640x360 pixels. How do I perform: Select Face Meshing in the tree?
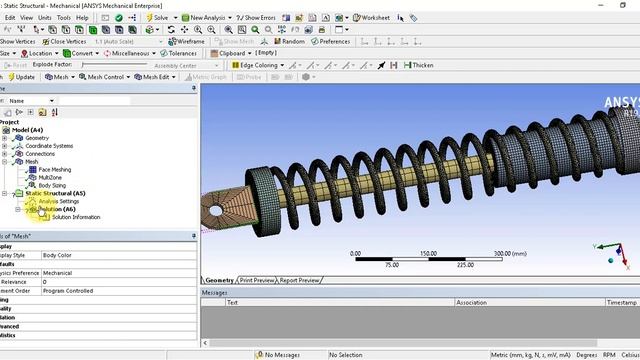click(54, 169)
